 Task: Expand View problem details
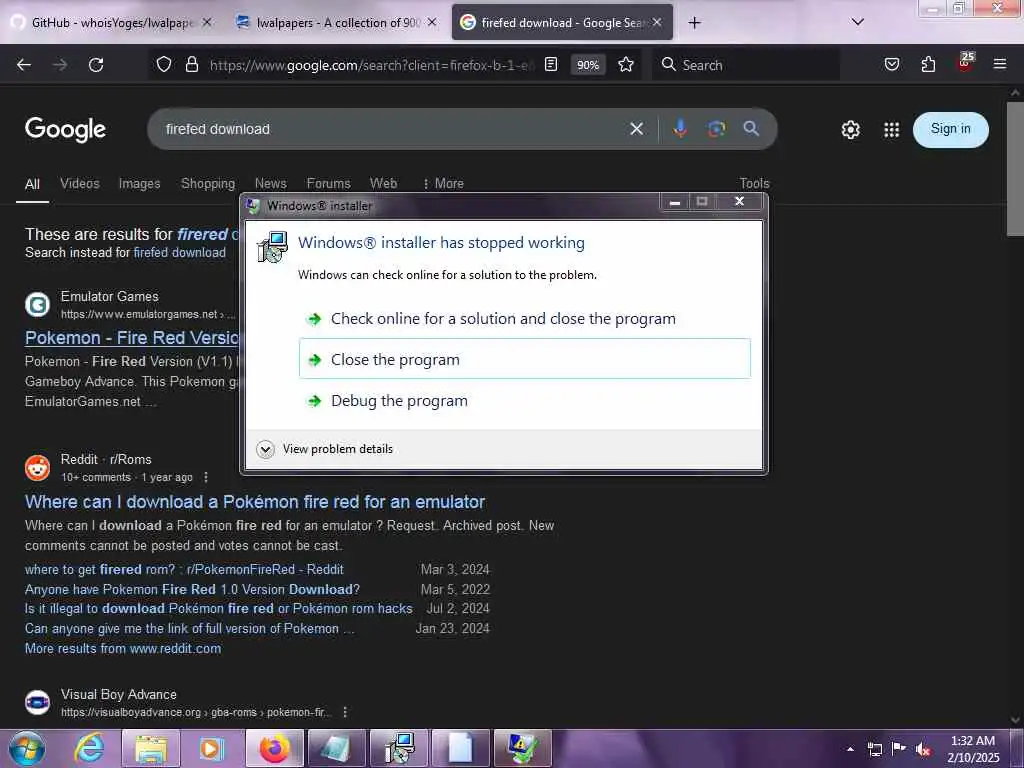click(x=325, y=449)
